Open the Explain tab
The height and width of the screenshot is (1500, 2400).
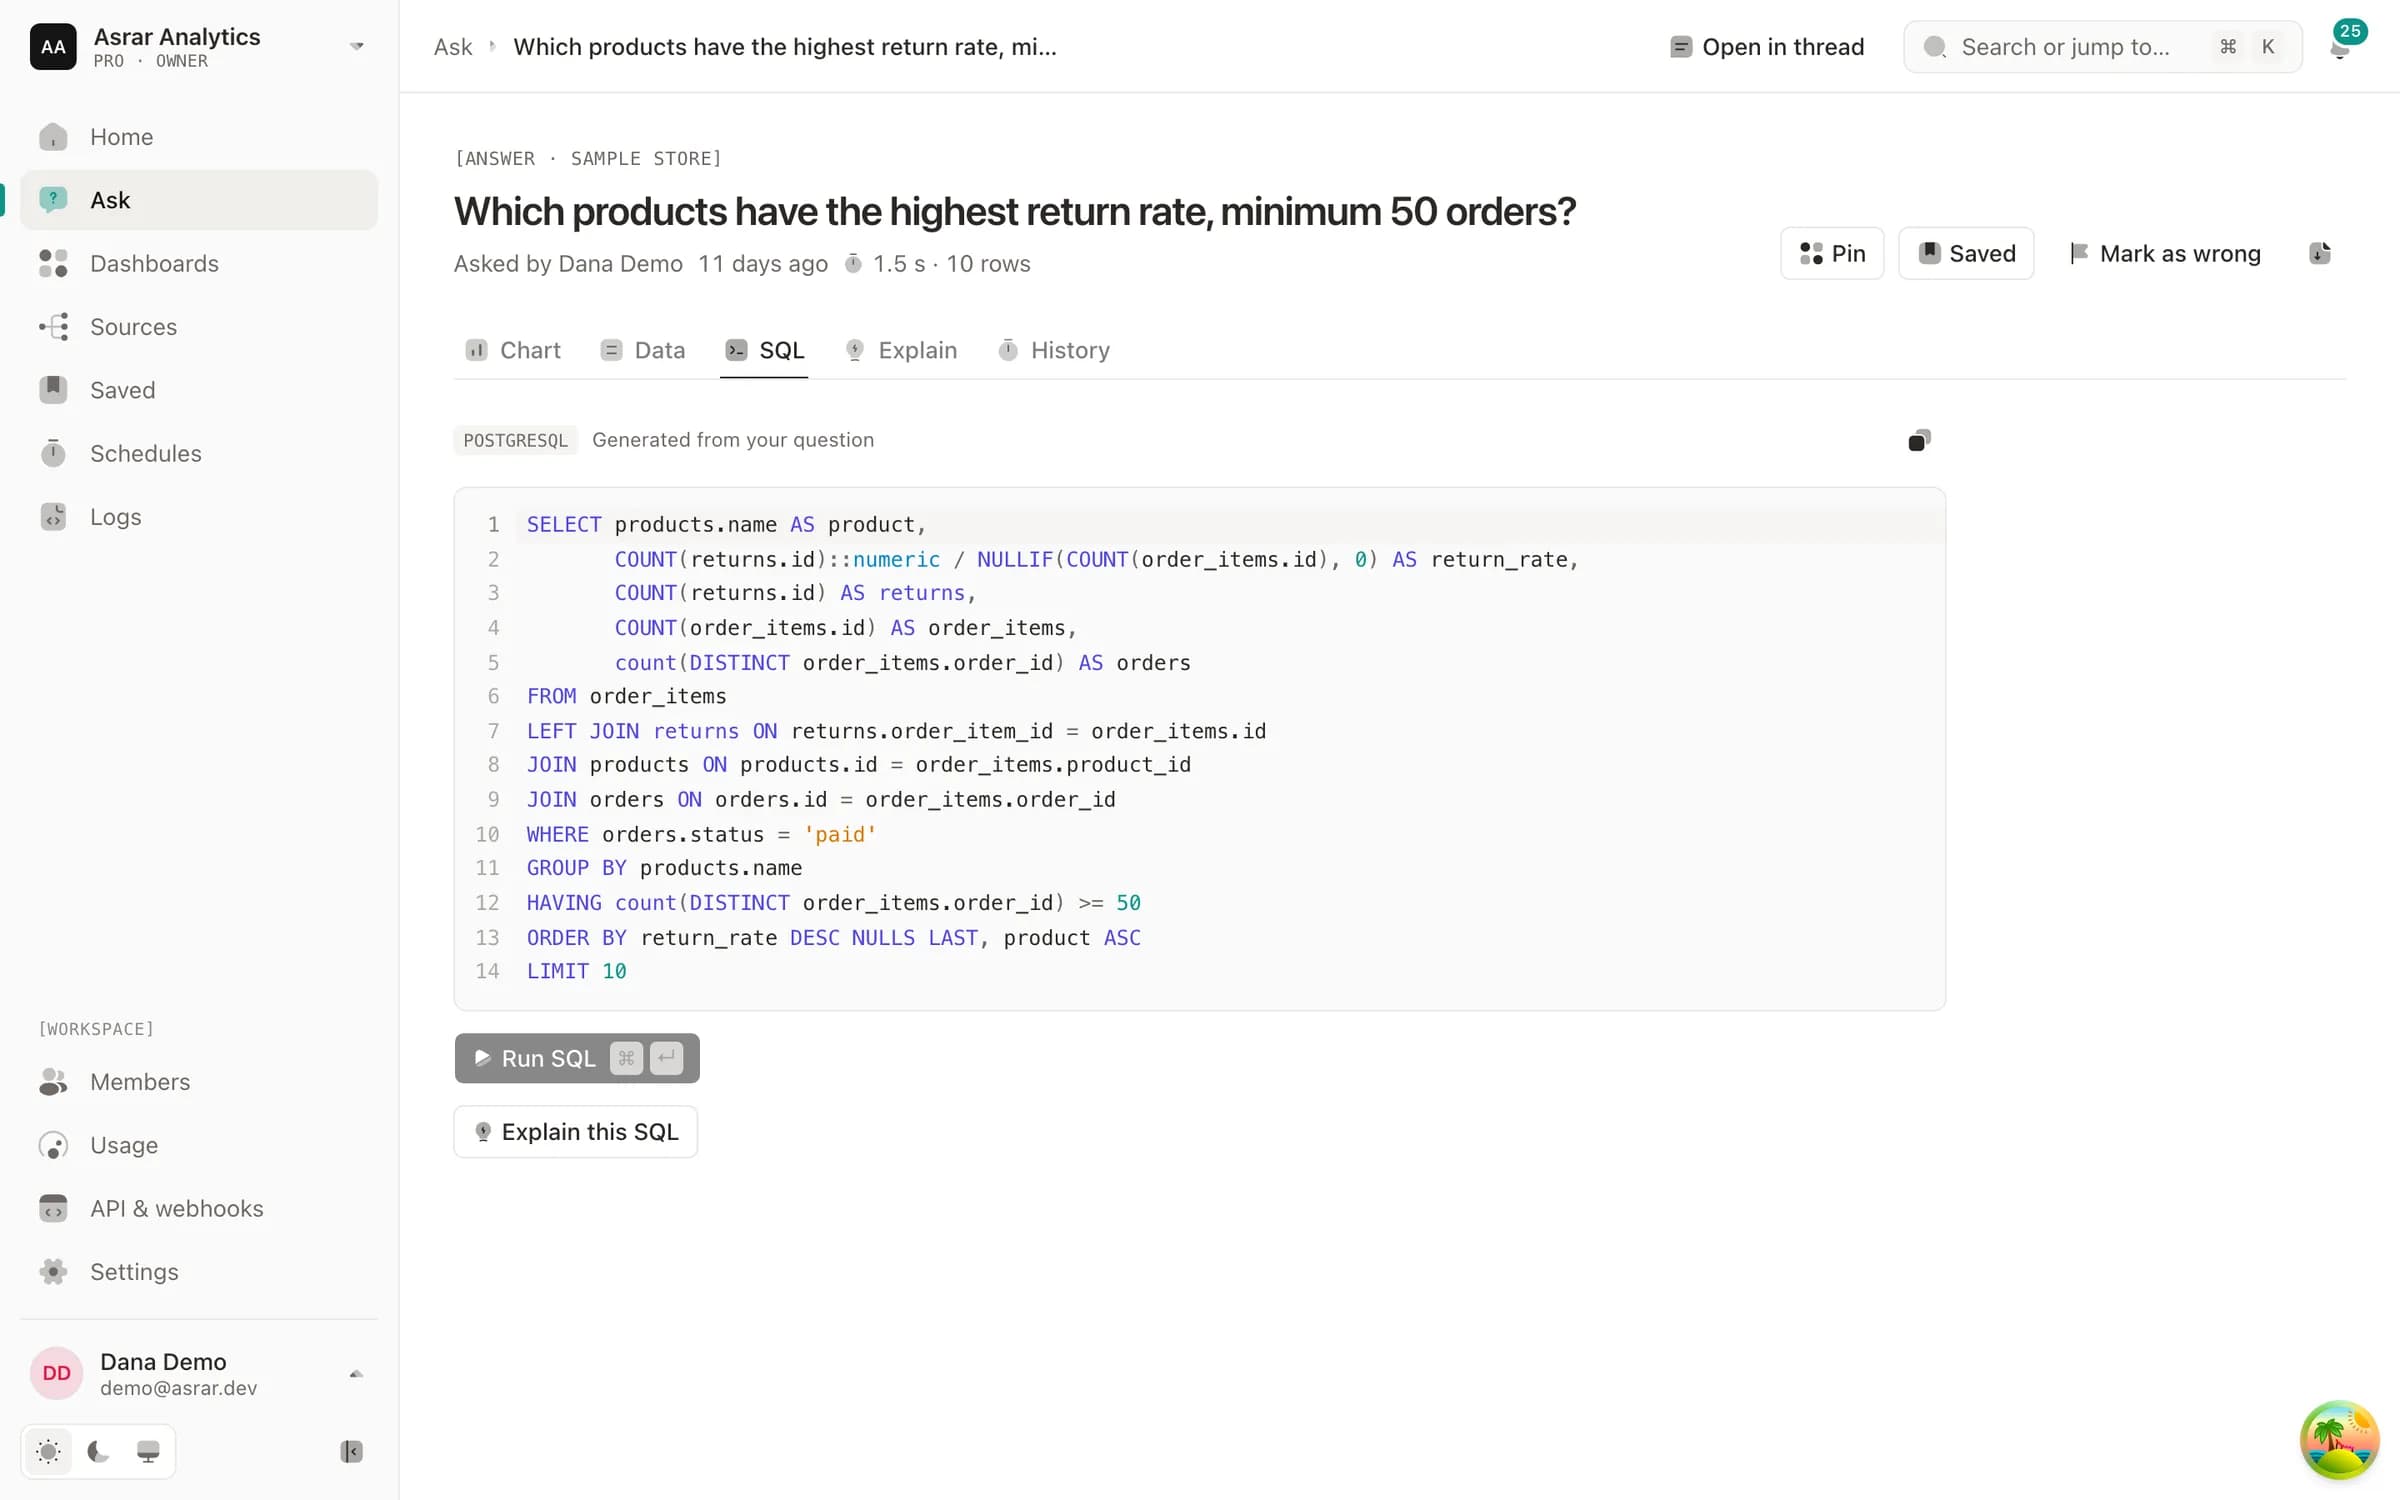point(901,350)
